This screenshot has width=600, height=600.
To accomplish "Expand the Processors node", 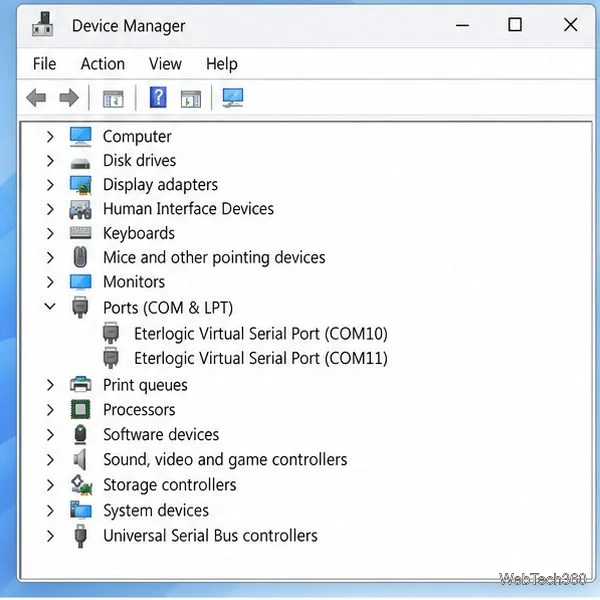I will pos(50,410).
